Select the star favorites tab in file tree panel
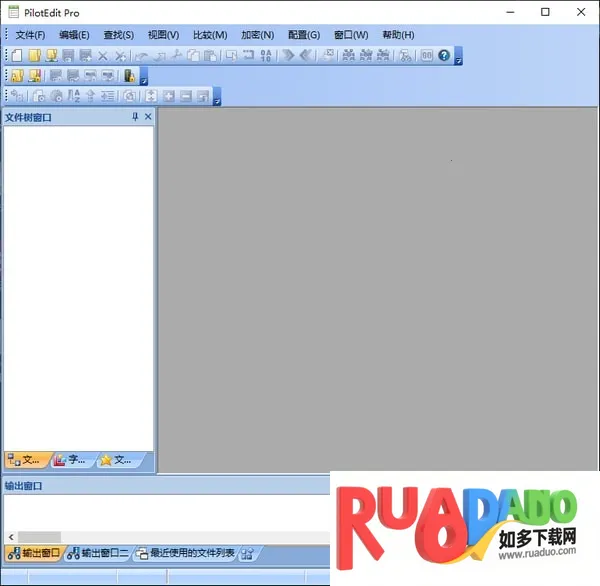The height and width of the screenshot is (586, 600). pyautogui.click(x=116, y=461)
